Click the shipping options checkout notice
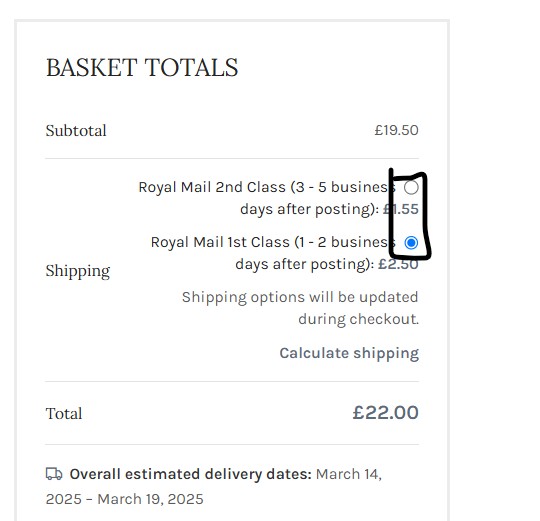 coord(300,308)
